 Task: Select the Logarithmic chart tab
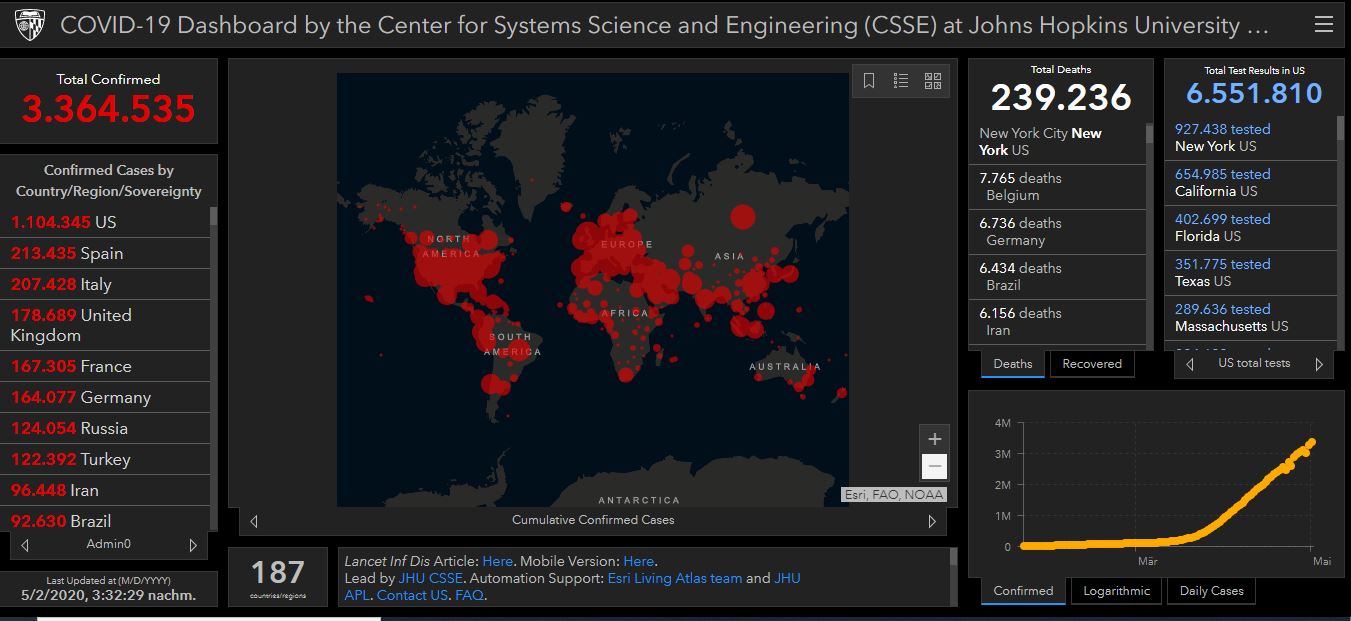click(1116, 591)
